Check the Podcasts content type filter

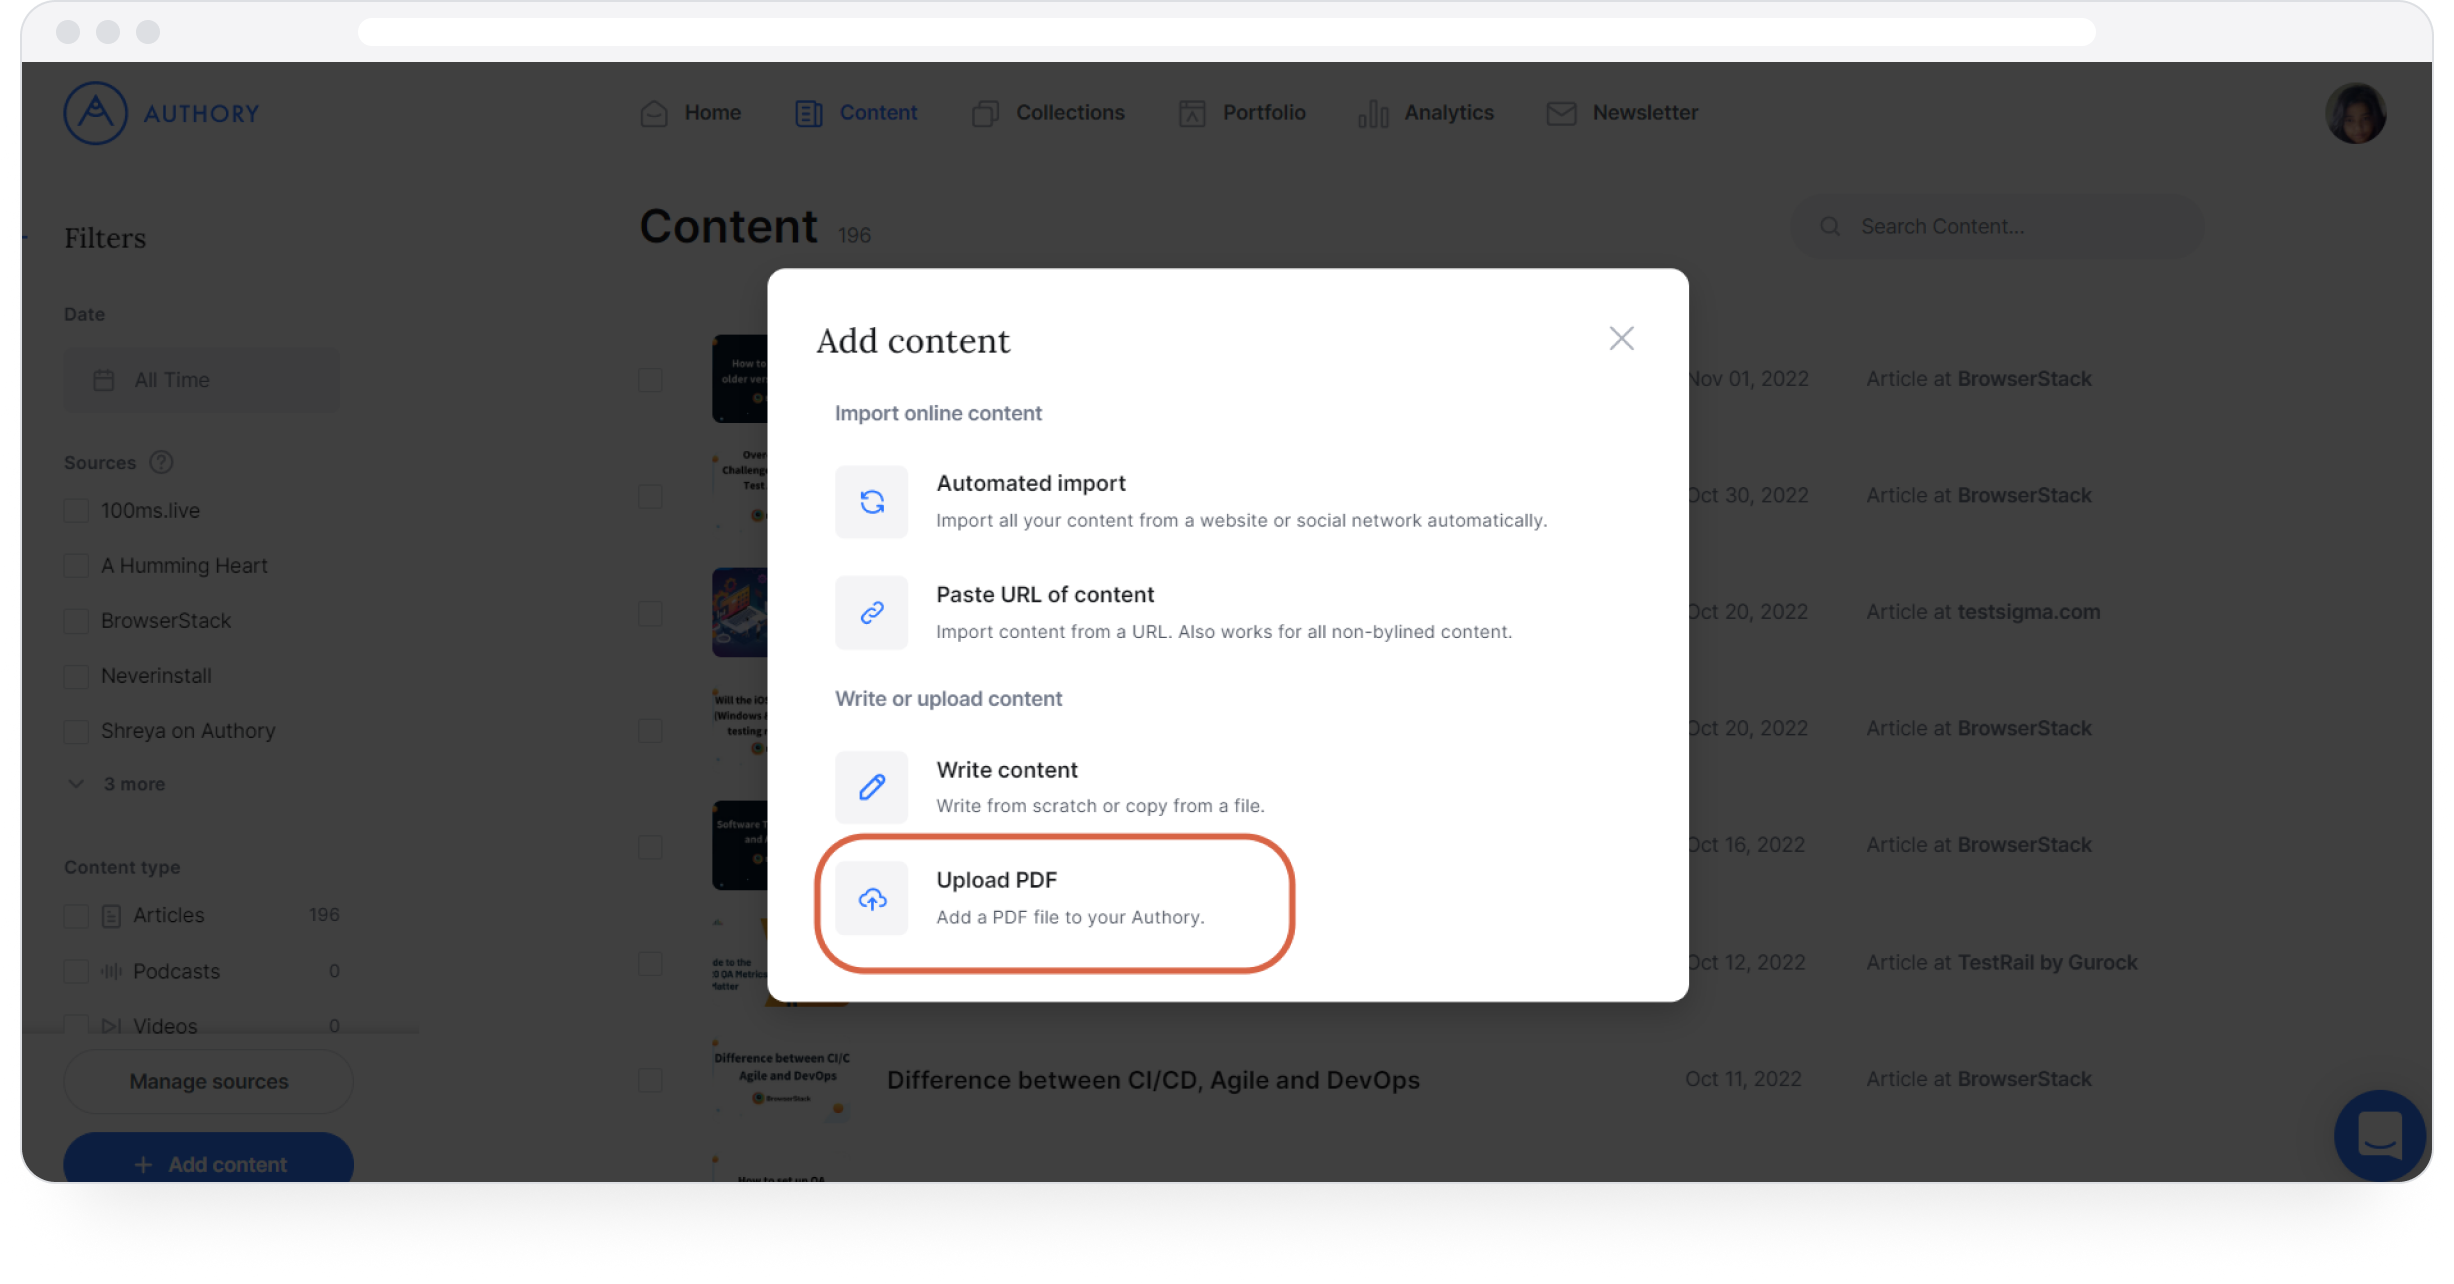76,972
